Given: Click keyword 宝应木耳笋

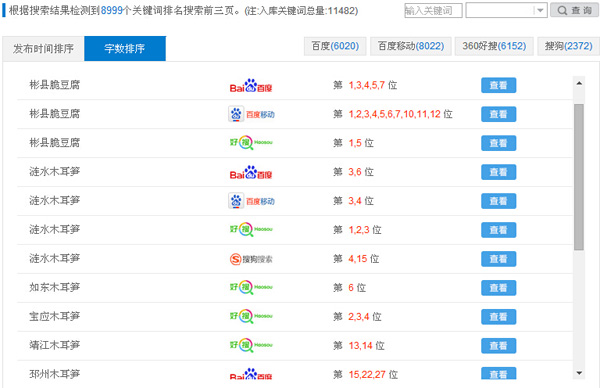Looking at the screenshot, I should (x=55, y=316).
